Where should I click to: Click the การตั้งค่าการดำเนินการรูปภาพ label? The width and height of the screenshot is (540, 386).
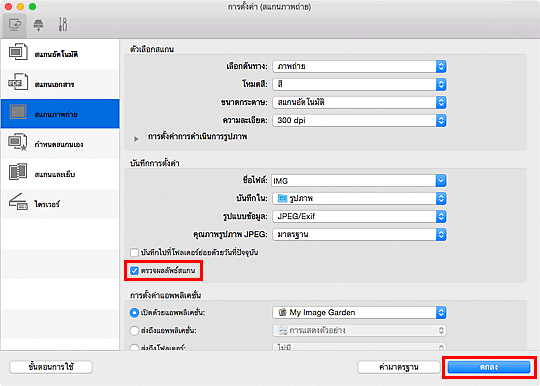197,137
